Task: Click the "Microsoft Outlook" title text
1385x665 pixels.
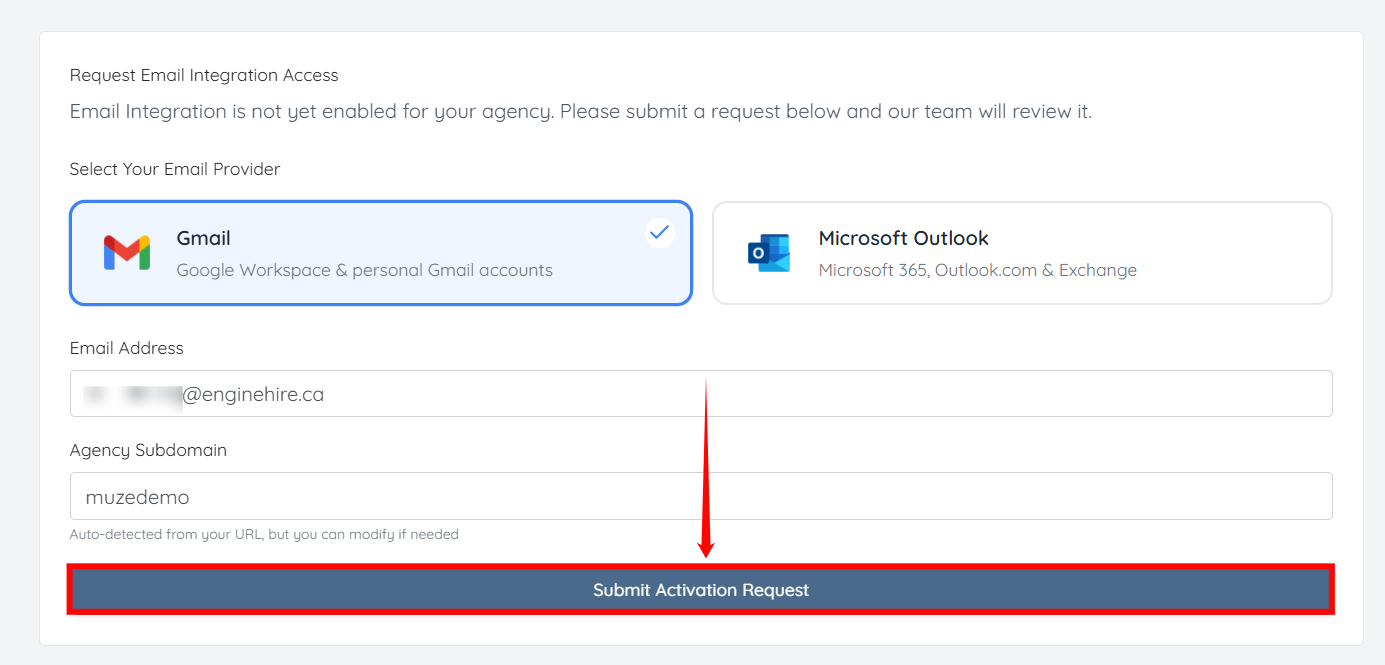Action: tap(903, 238)
